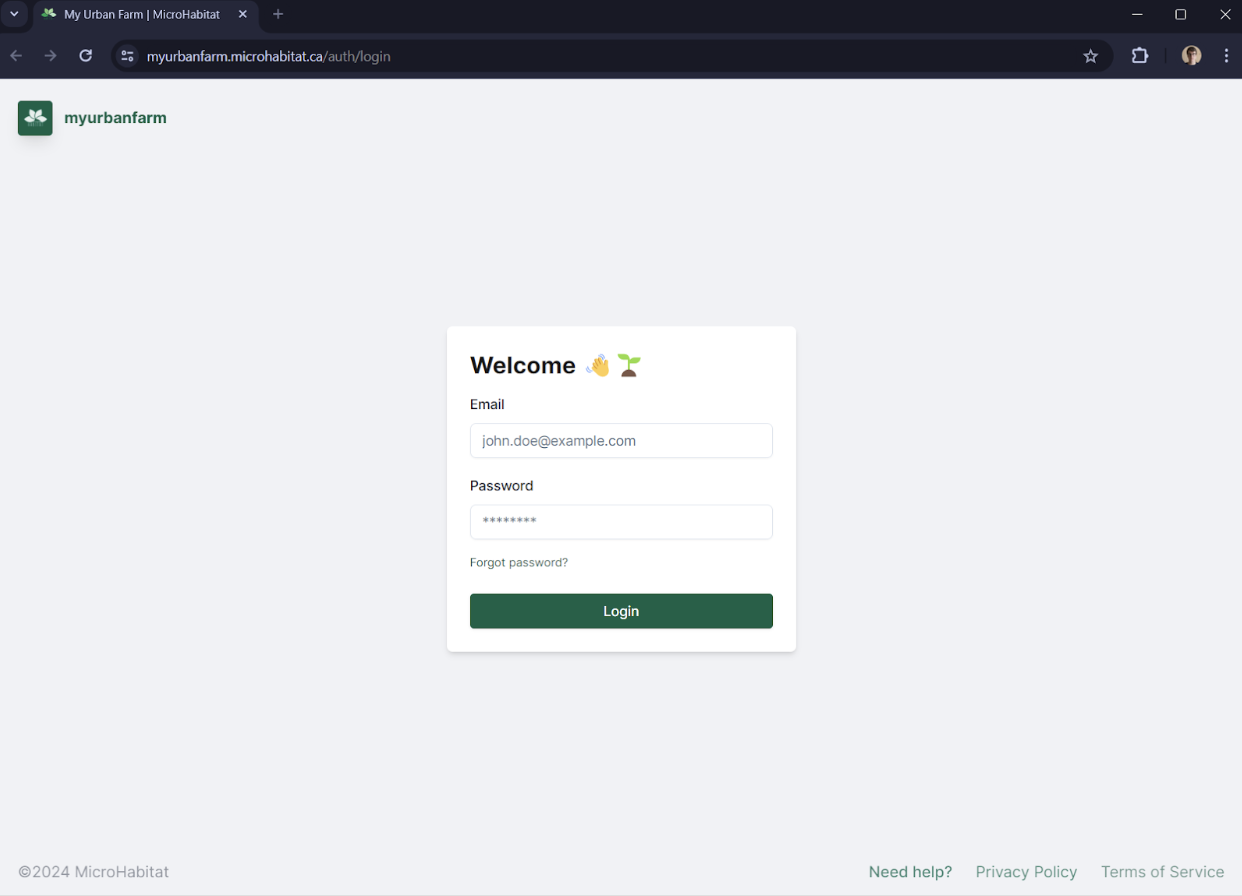Click the myurbanfarm leaf logo icon
Image resolution: width=1242 pixels, height=896 pixels.
[x=35, y=118]
